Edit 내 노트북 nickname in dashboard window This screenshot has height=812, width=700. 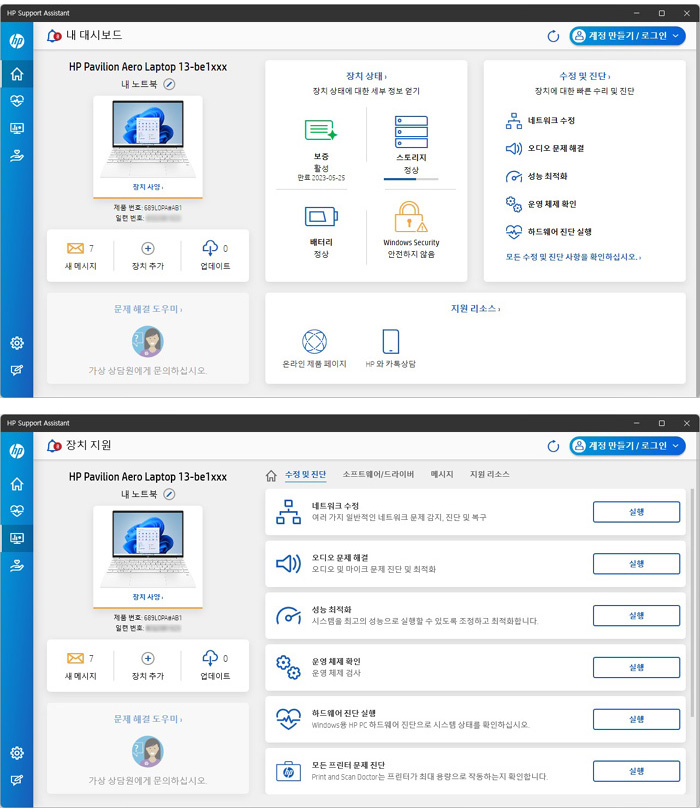tap(169, 84)
